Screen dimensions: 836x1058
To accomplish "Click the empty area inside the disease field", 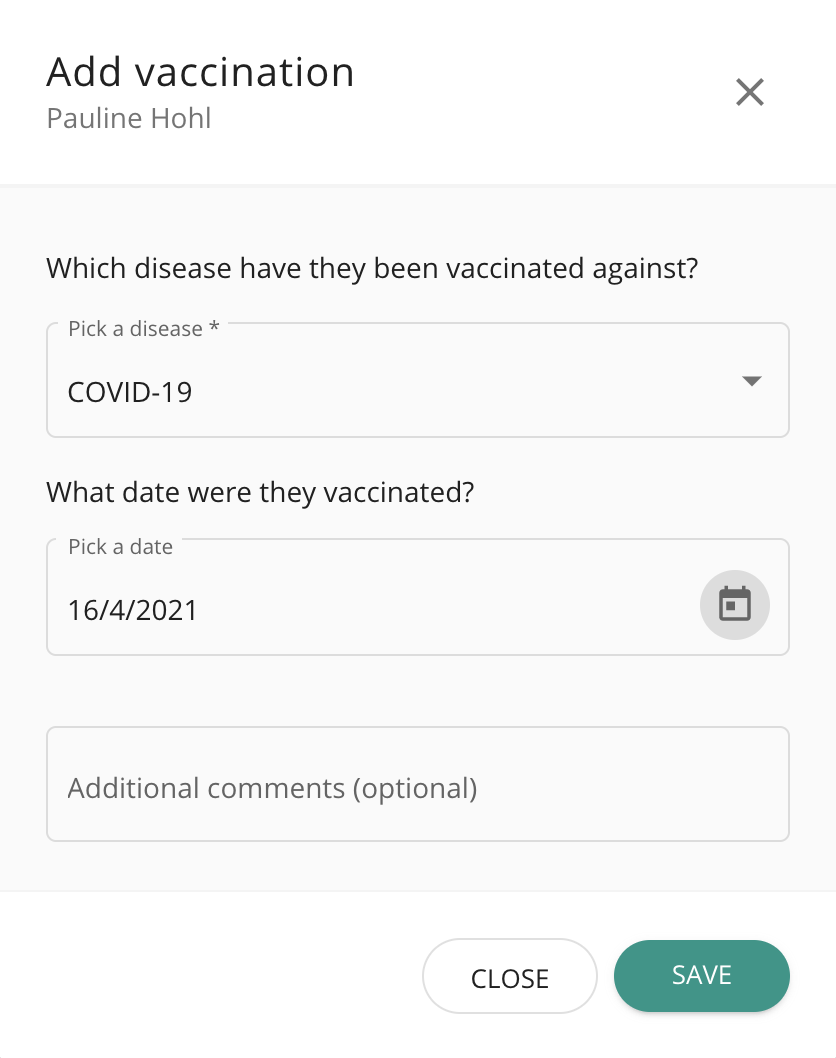I will tap(459, 391).
